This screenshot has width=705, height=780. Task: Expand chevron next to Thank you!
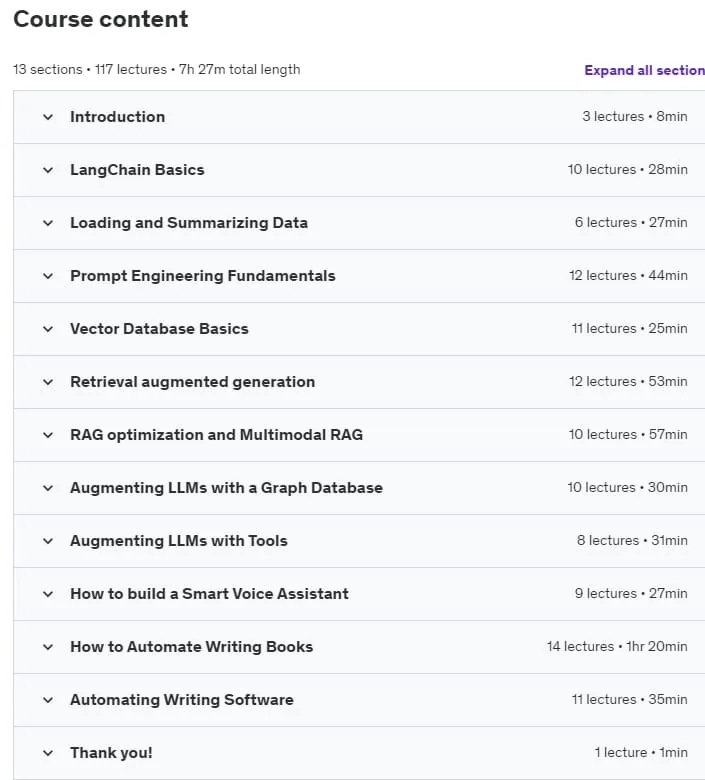click(48, 754)
